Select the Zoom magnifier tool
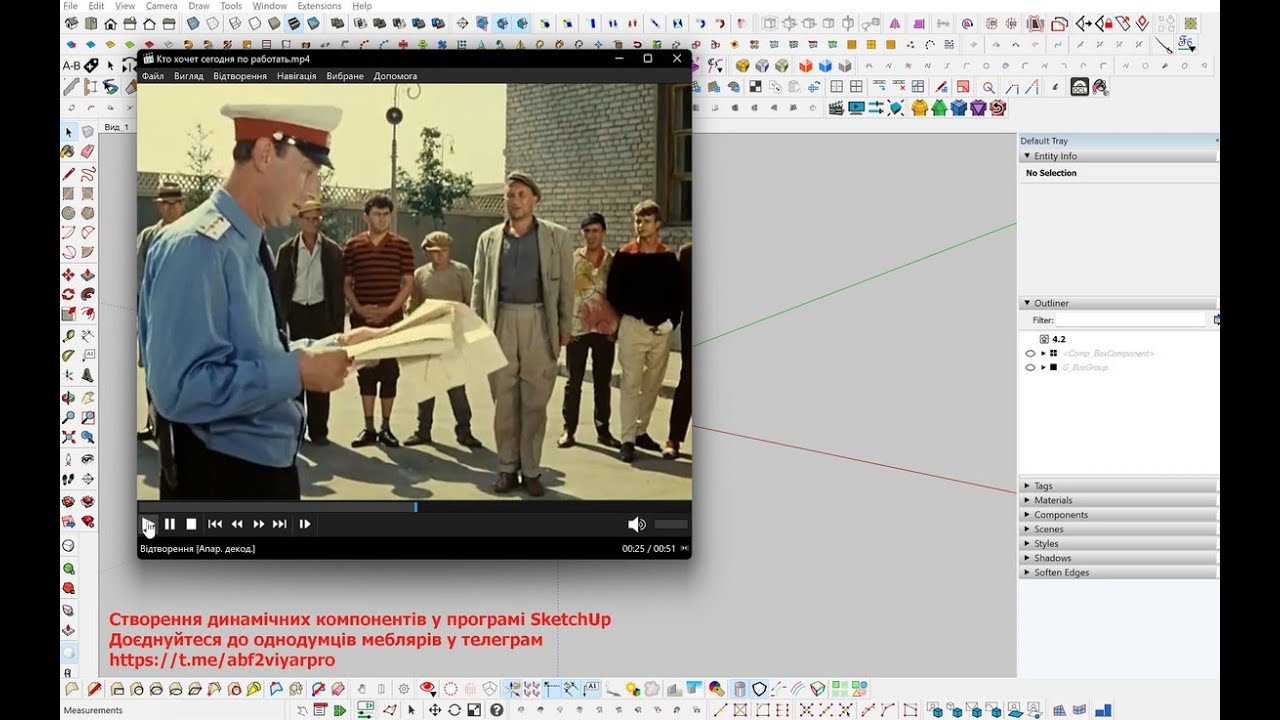 pos(69,418)
